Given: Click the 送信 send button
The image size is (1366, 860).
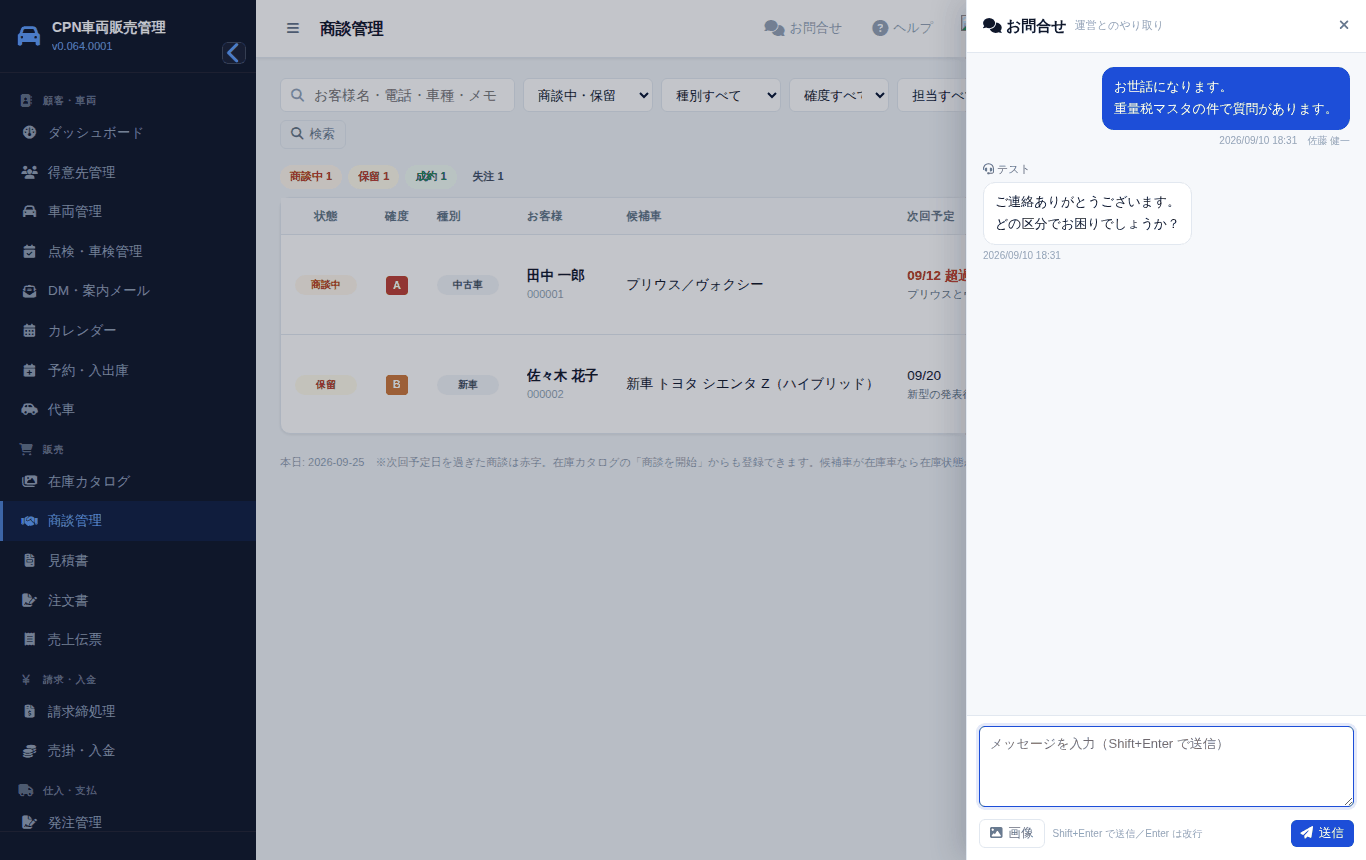Looking at the screenshot, I should [x=1322, y=833].
